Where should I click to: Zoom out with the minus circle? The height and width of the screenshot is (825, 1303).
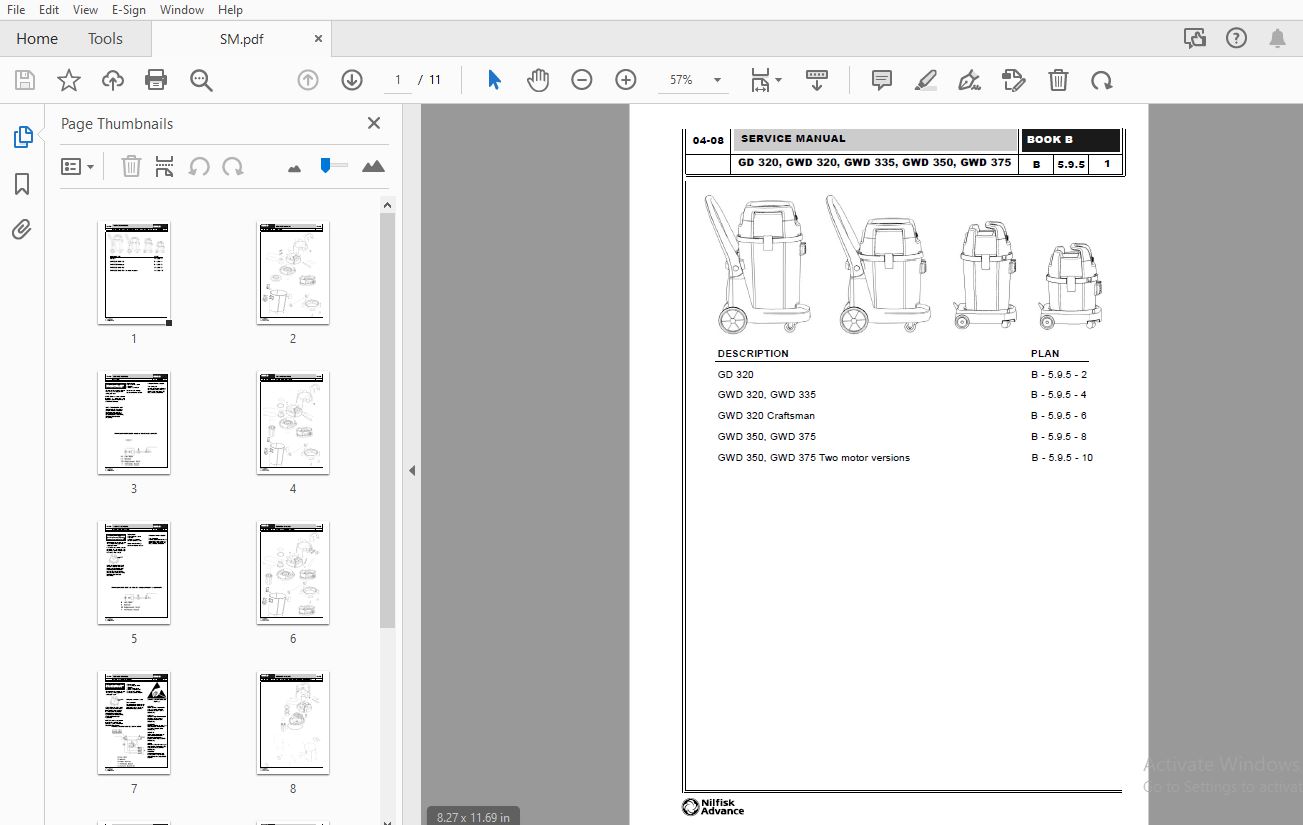pos(582,80)
